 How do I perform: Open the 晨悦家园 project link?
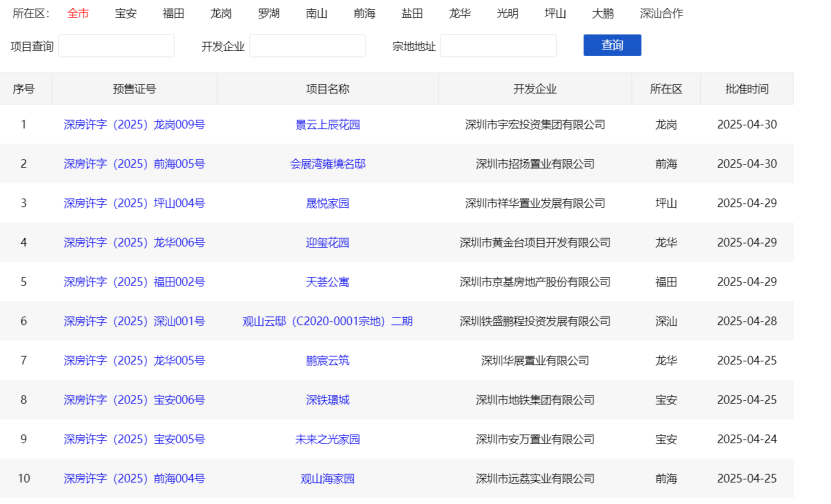tap(327, 203)
